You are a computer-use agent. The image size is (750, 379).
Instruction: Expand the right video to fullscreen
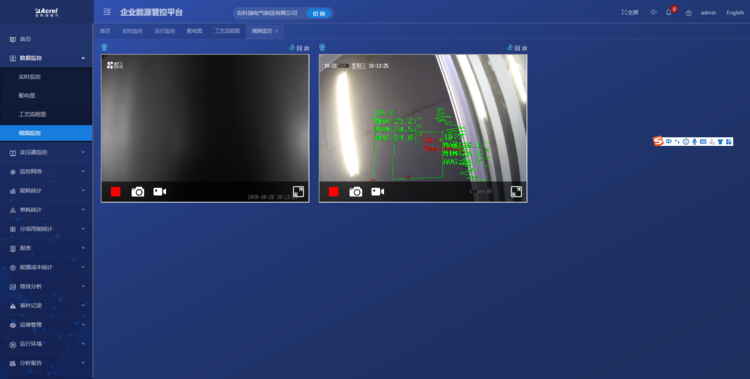click(516, 192)
